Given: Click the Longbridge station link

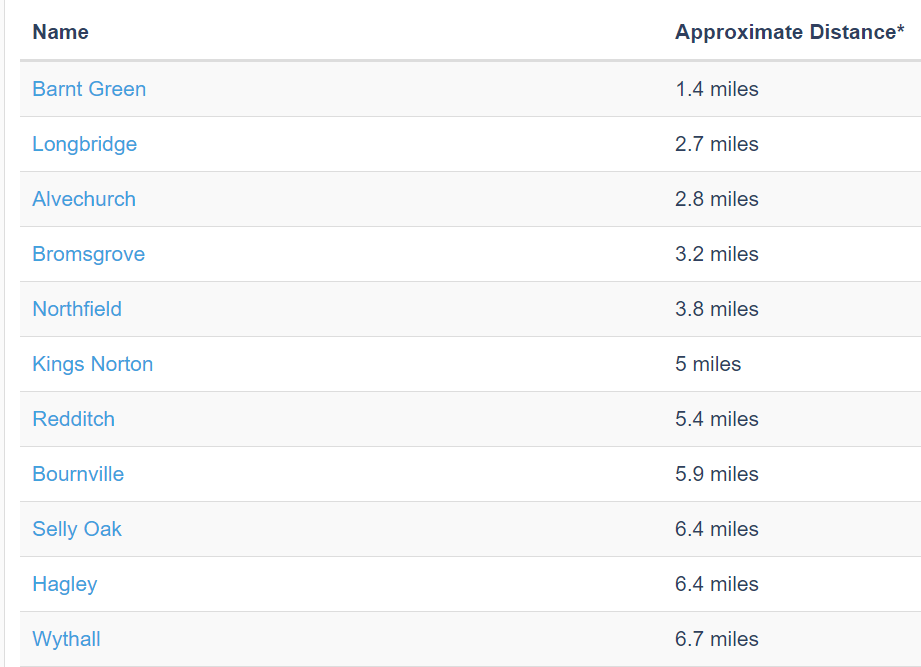Looking at the screenshot, I should (84, 144).
